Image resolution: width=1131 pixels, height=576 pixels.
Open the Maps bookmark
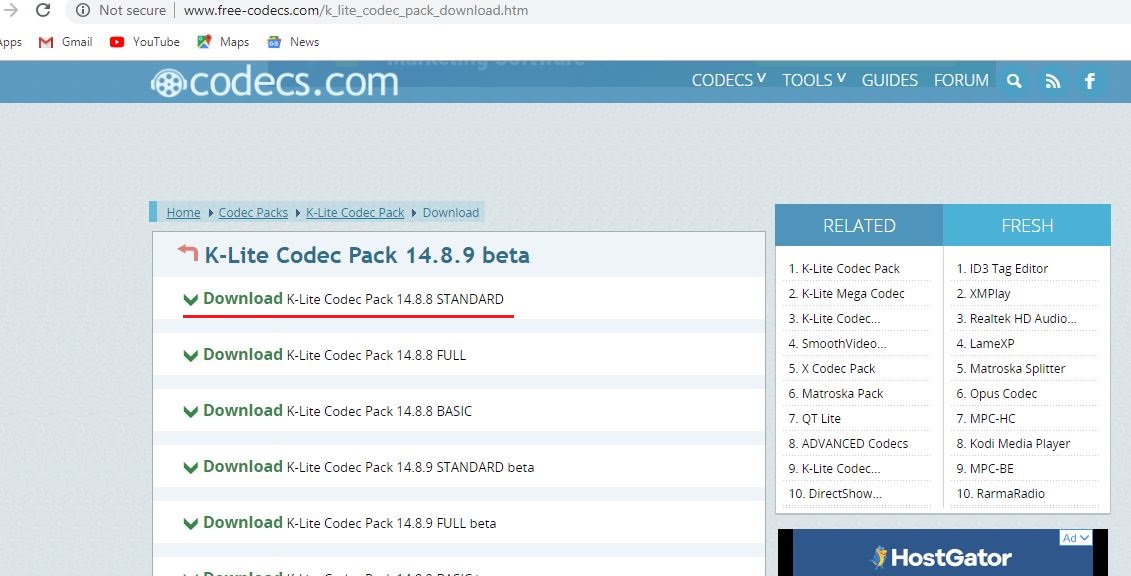pyautogui.click(x=223, y=42)
